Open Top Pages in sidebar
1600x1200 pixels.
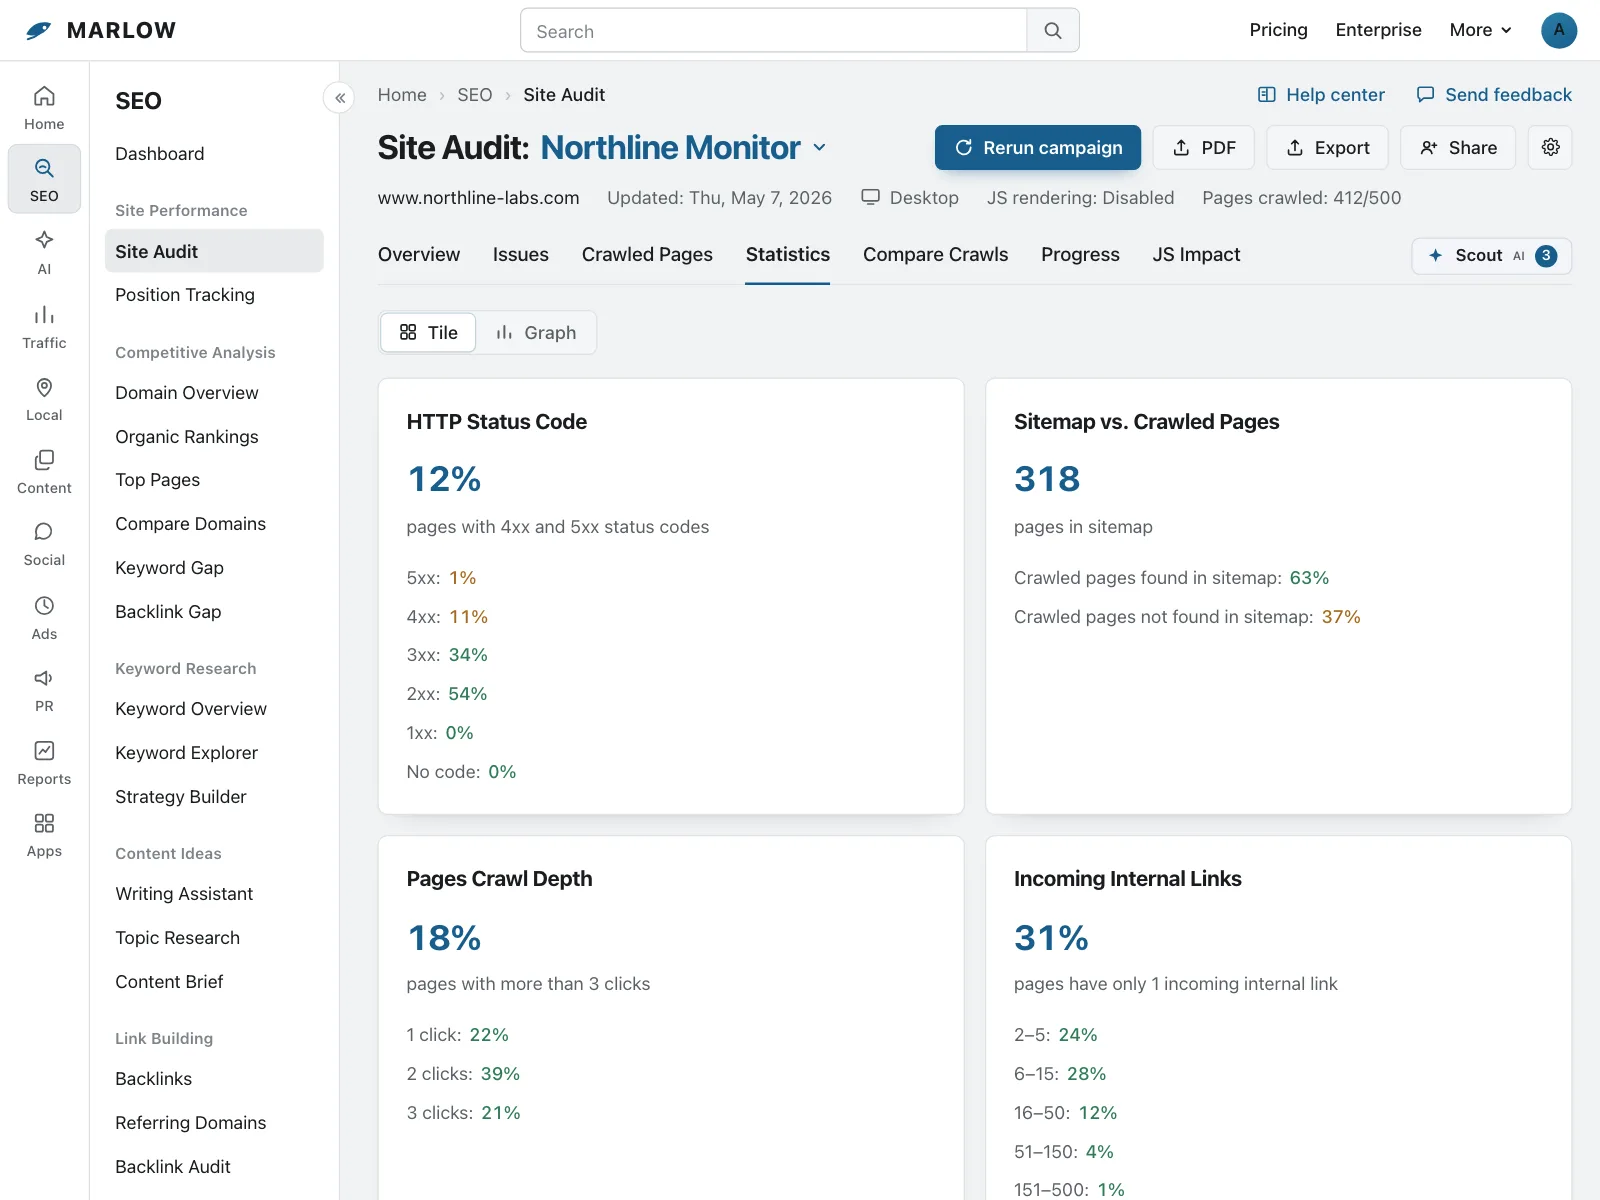coord(214,480)
